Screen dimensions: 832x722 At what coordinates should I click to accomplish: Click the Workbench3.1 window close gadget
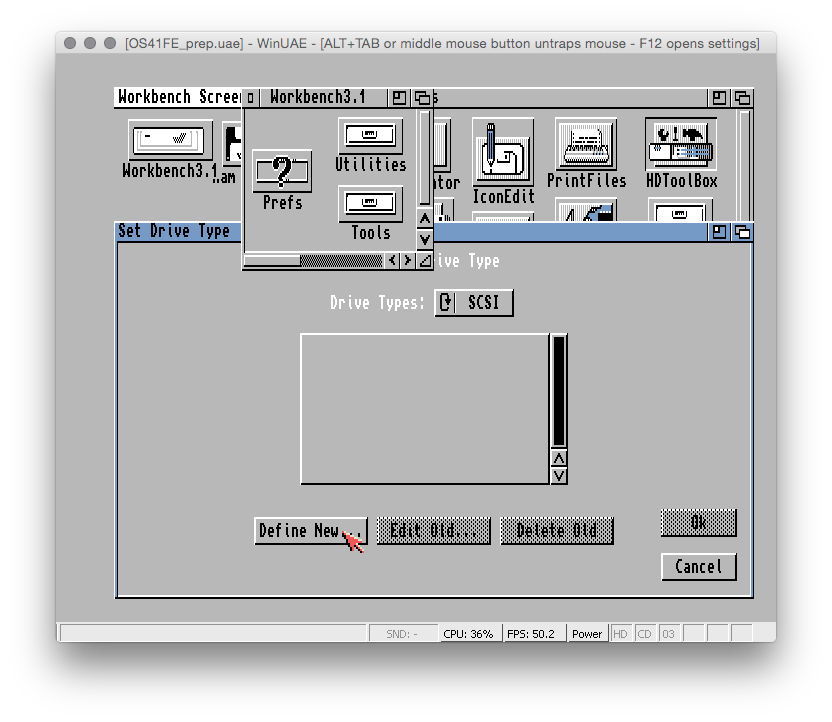(x=250, y=98)
